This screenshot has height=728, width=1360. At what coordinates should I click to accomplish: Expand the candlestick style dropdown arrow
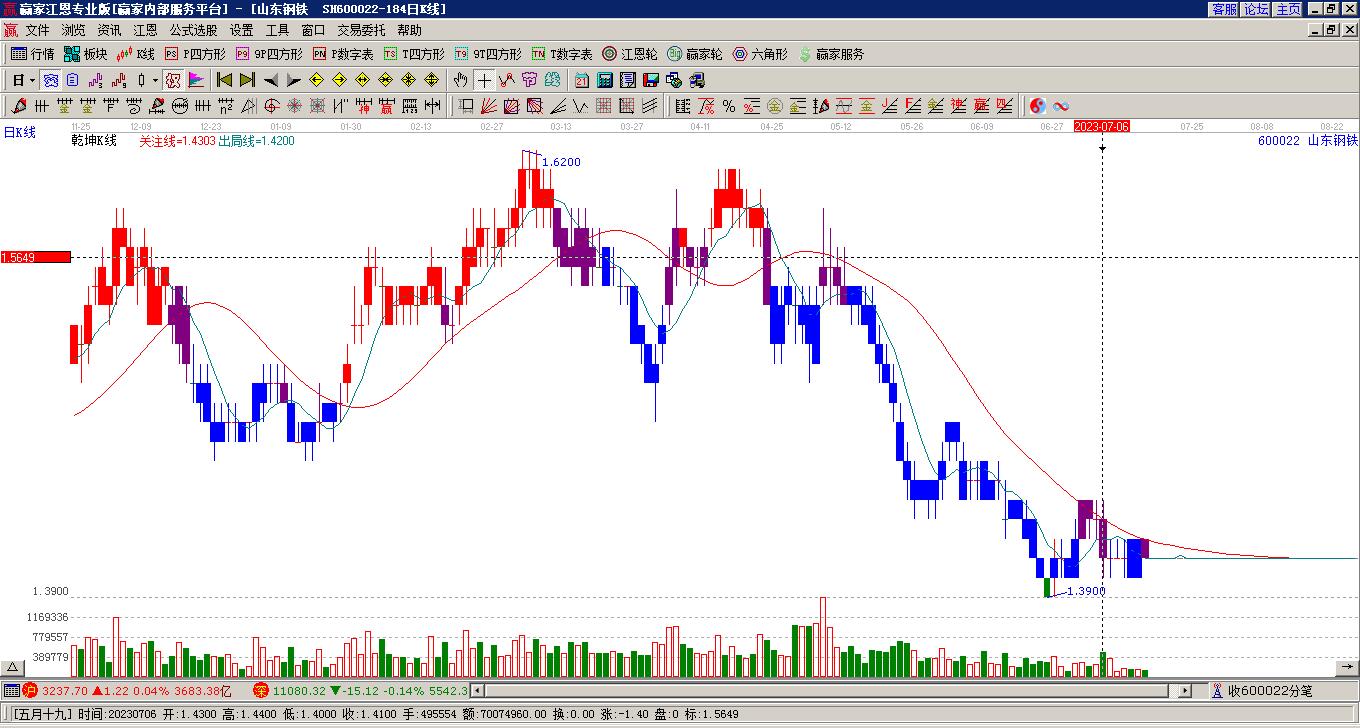pyautogui.click(x=155, y=80)
